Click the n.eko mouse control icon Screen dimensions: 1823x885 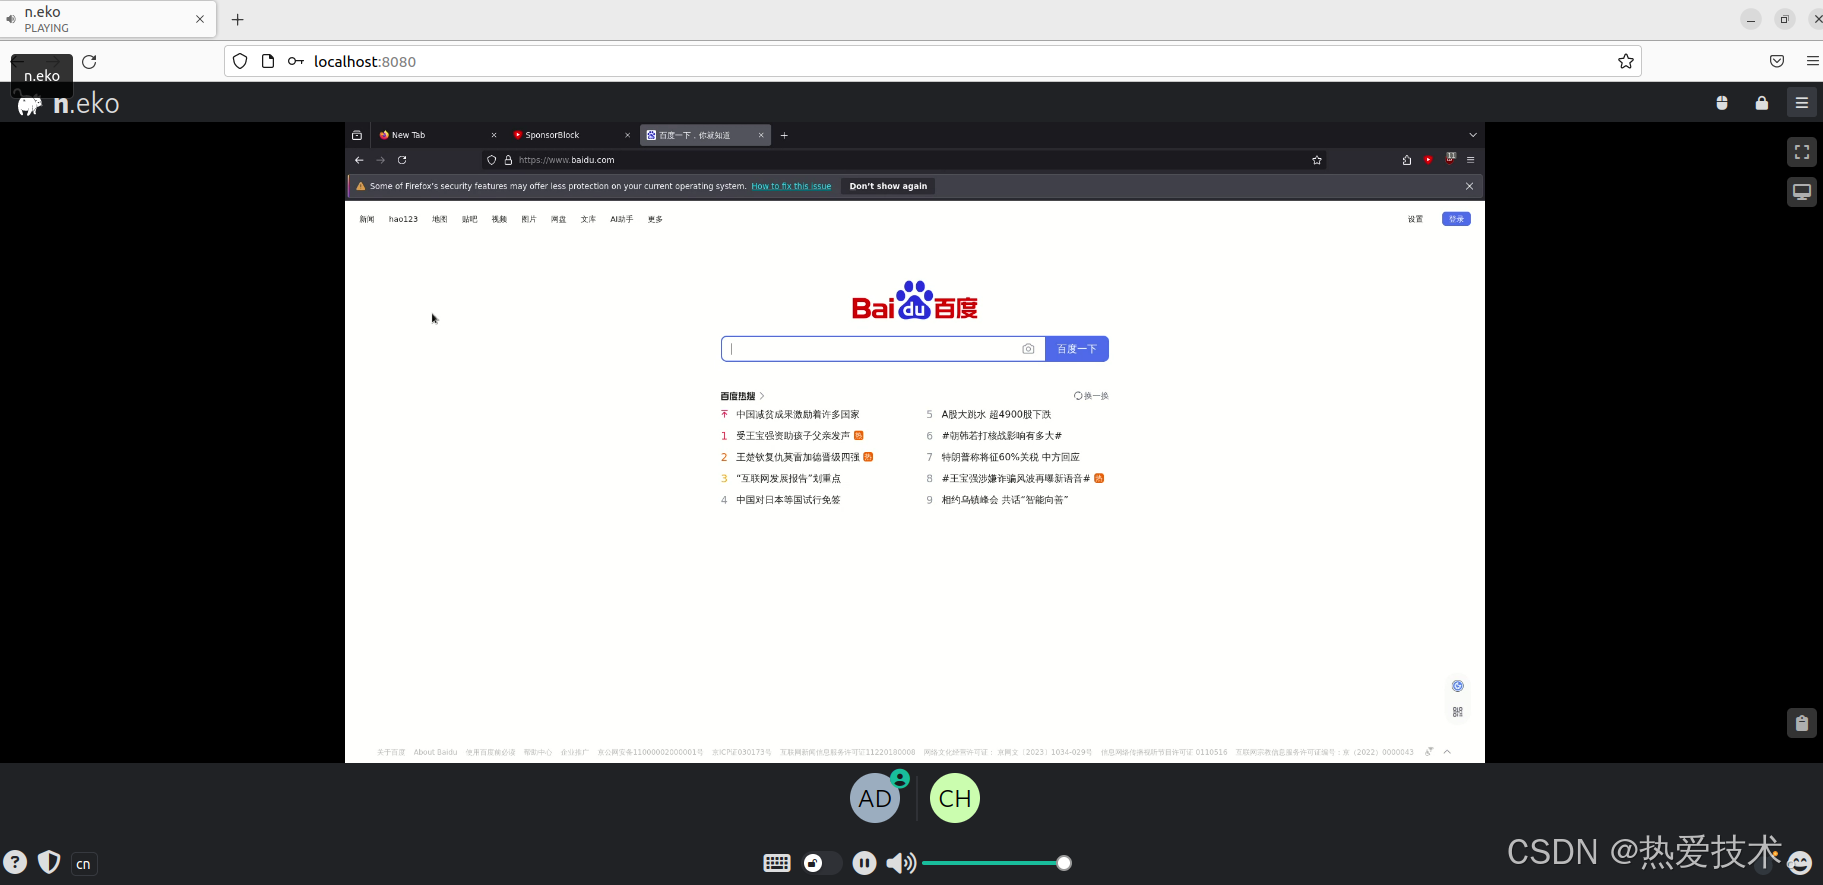pyautogui.click(x=1722, y=103)
